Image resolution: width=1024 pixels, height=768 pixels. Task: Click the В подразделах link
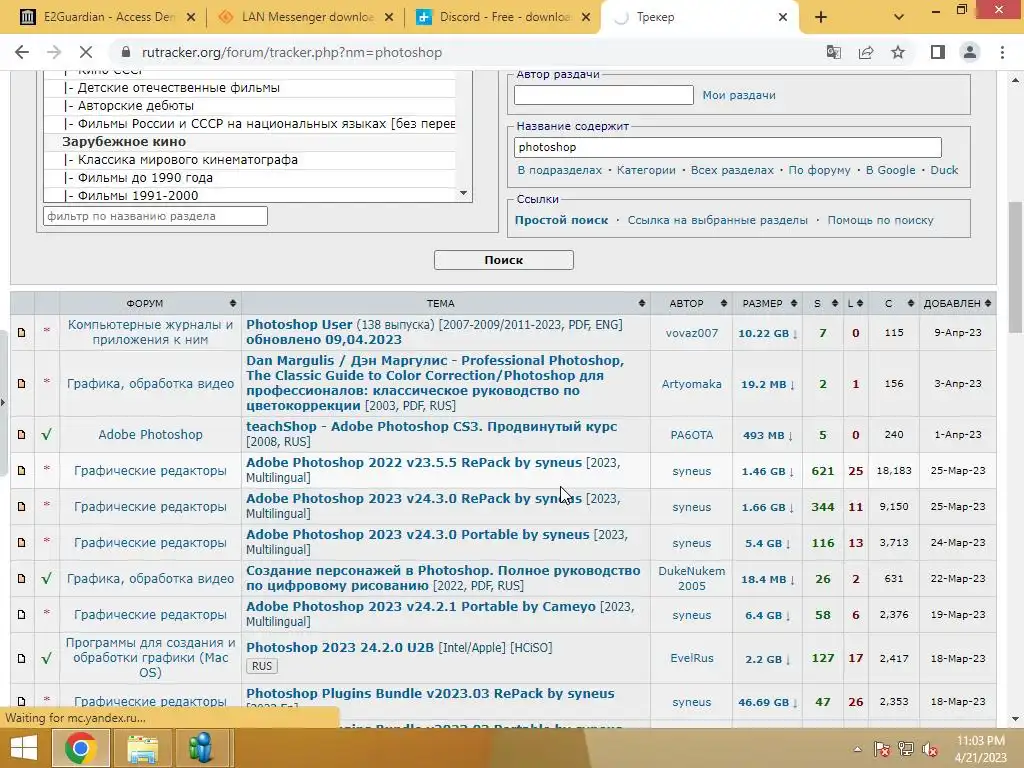pos(560,170)
